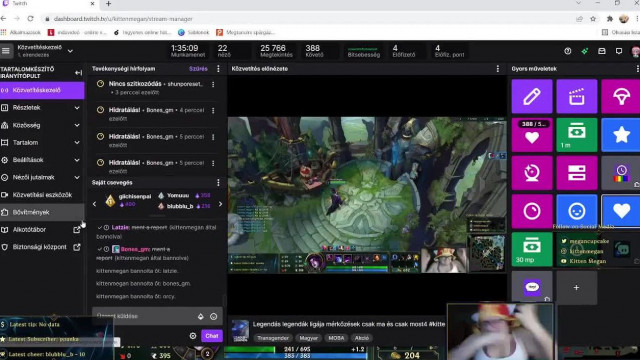Open the Tevékenységi hírfolyam panel options menu
This screenshot has height=360, width=640.
pos(218,69)
